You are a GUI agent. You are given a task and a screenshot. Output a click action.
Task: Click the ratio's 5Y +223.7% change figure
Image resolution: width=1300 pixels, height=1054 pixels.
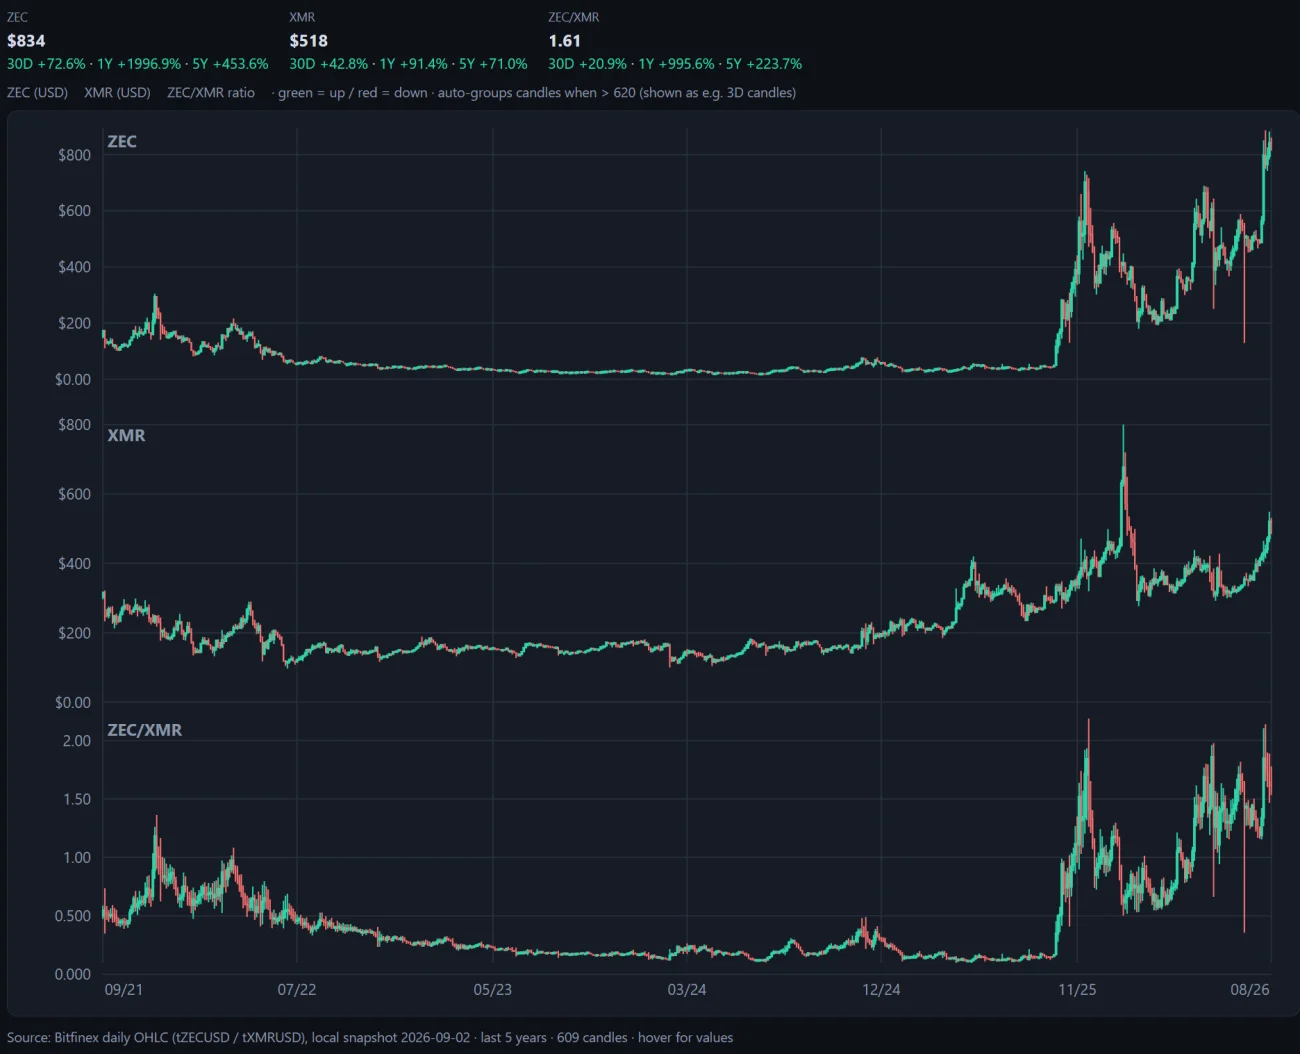coord(764,64)
